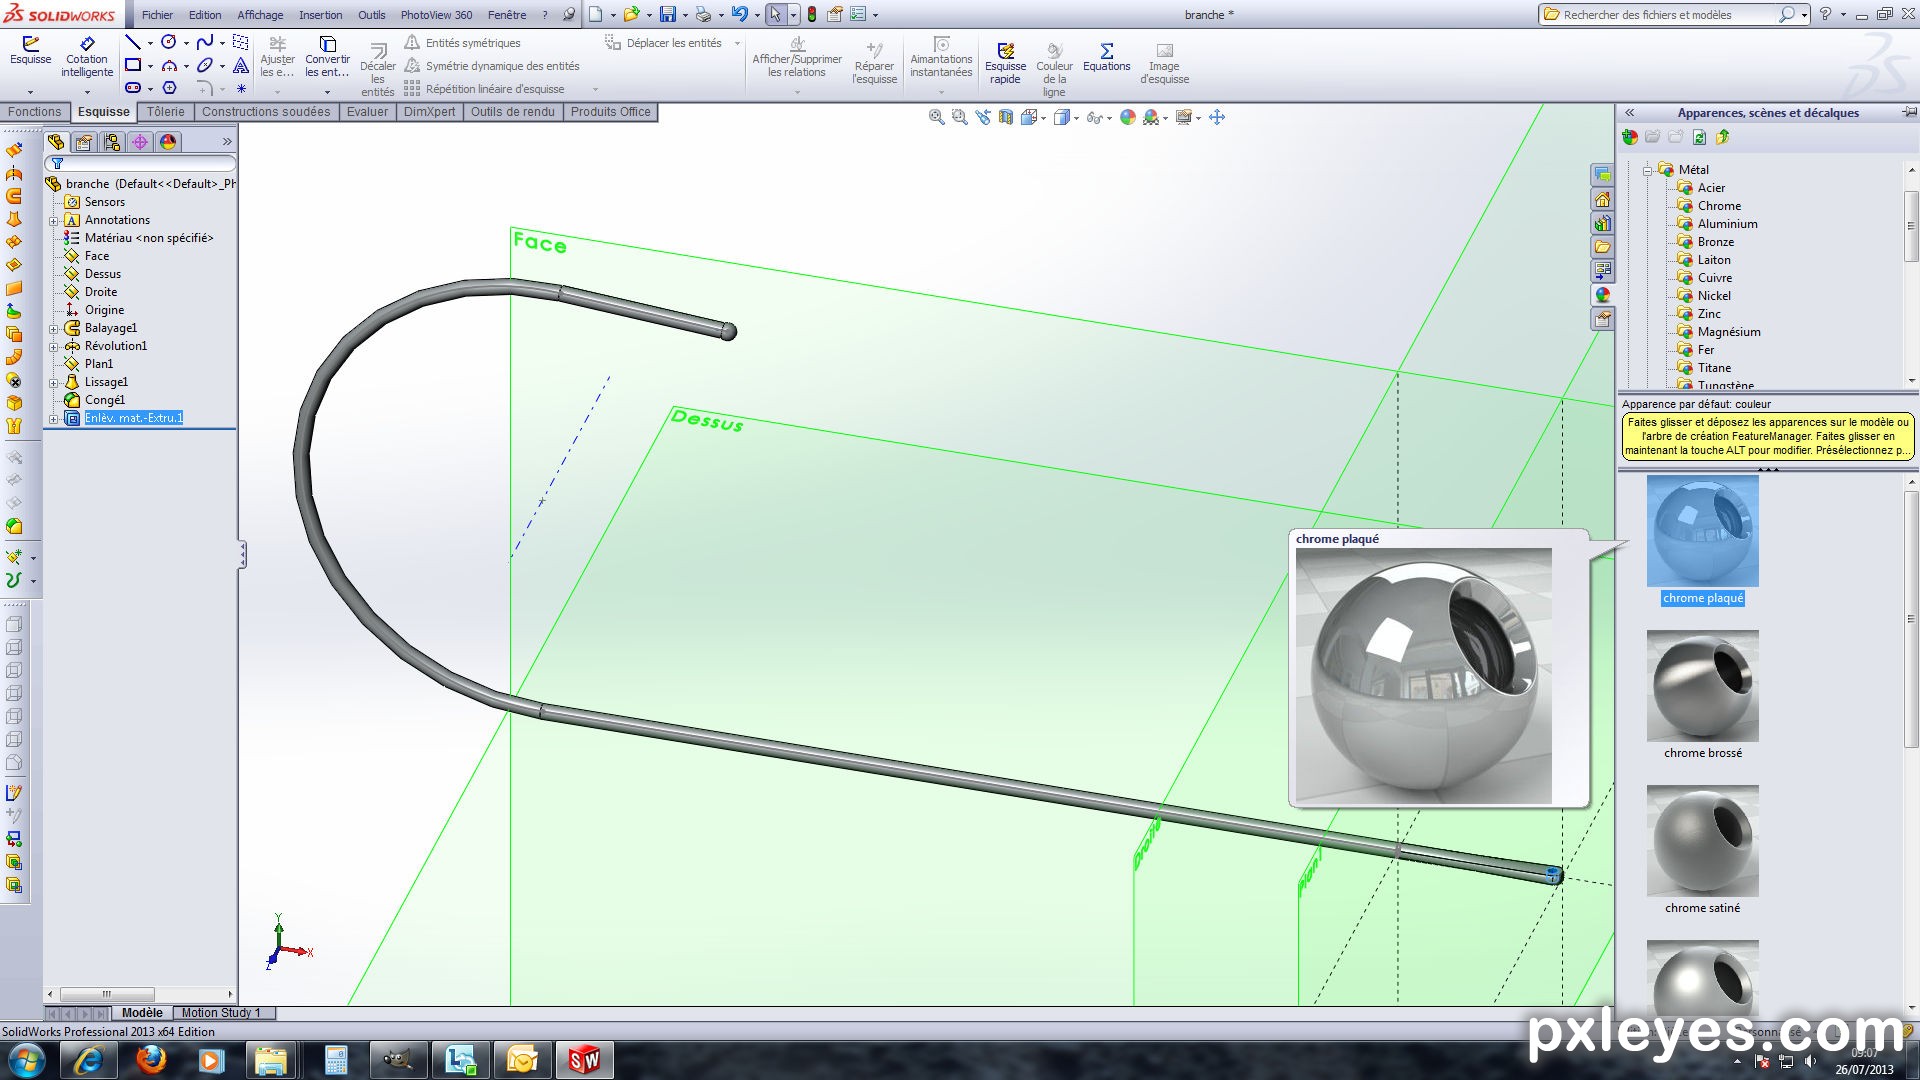Click the Edit appearance color ball icon

pyautogui.click(x=1128, y=117)
